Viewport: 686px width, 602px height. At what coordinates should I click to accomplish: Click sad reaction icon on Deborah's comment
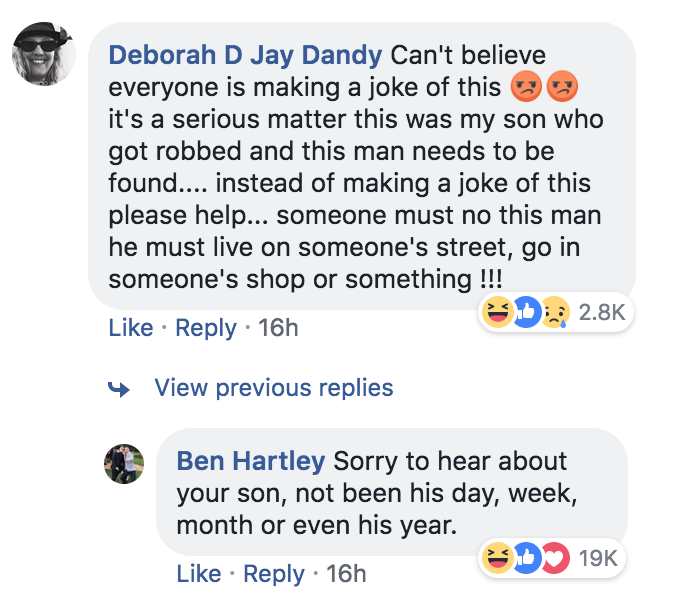(553, 313)
